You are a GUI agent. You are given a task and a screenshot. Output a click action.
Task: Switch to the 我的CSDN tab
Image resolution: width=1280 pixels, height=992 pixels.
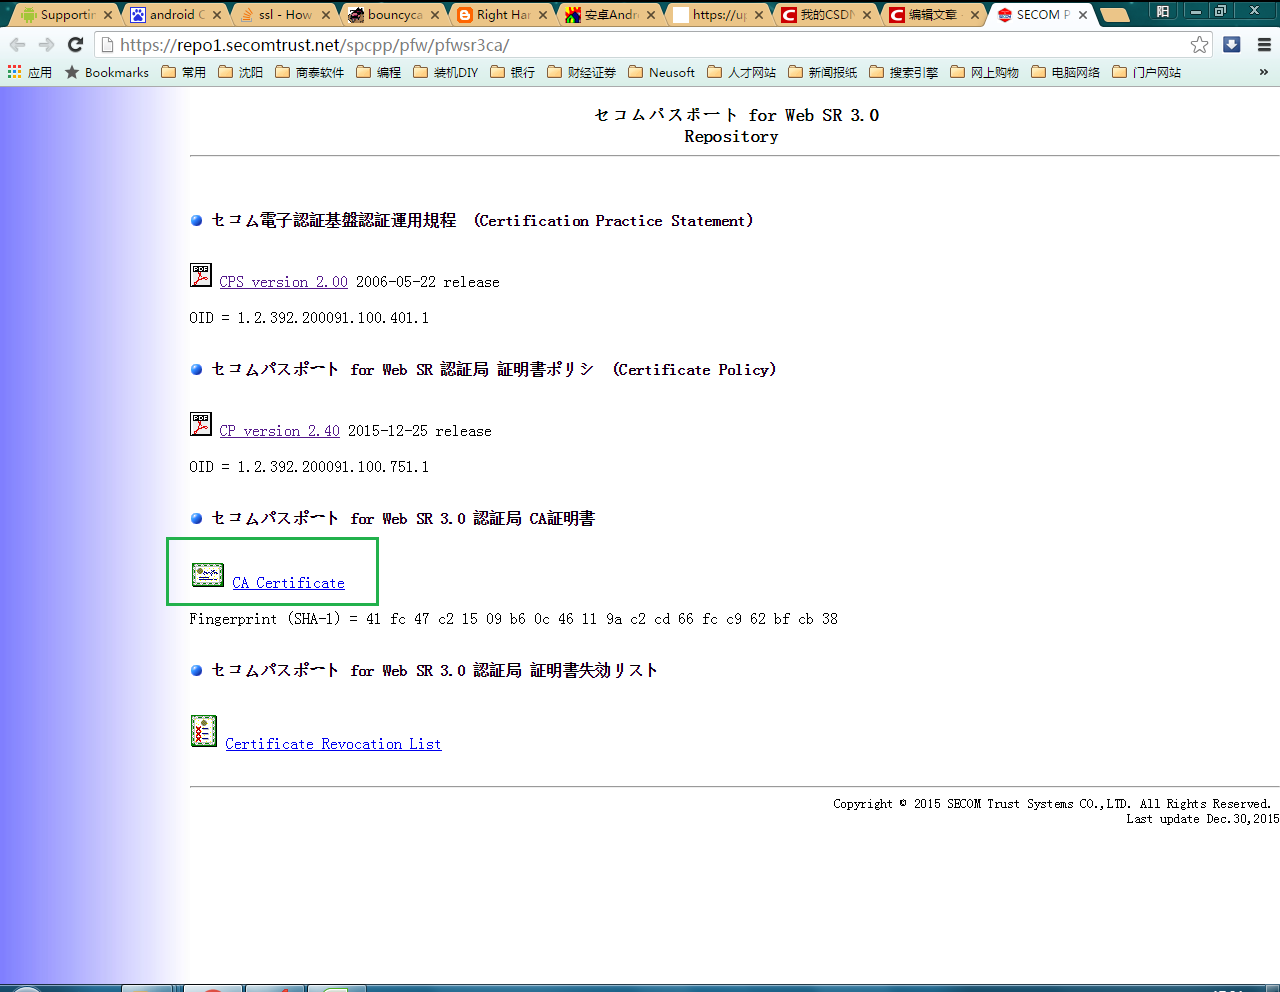[x=827, y=15]
